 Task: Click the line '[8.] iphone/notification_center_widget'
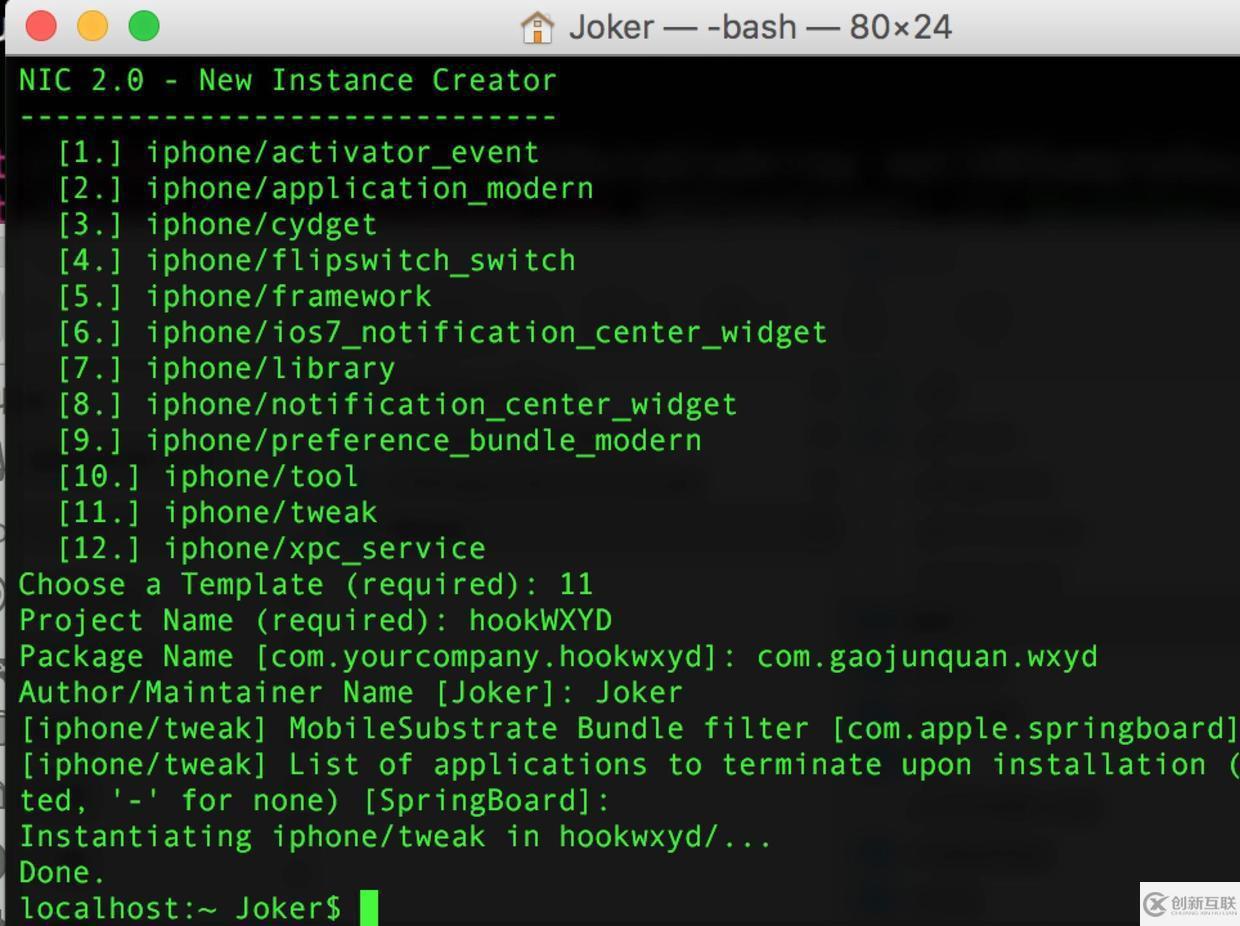[397, 404]
